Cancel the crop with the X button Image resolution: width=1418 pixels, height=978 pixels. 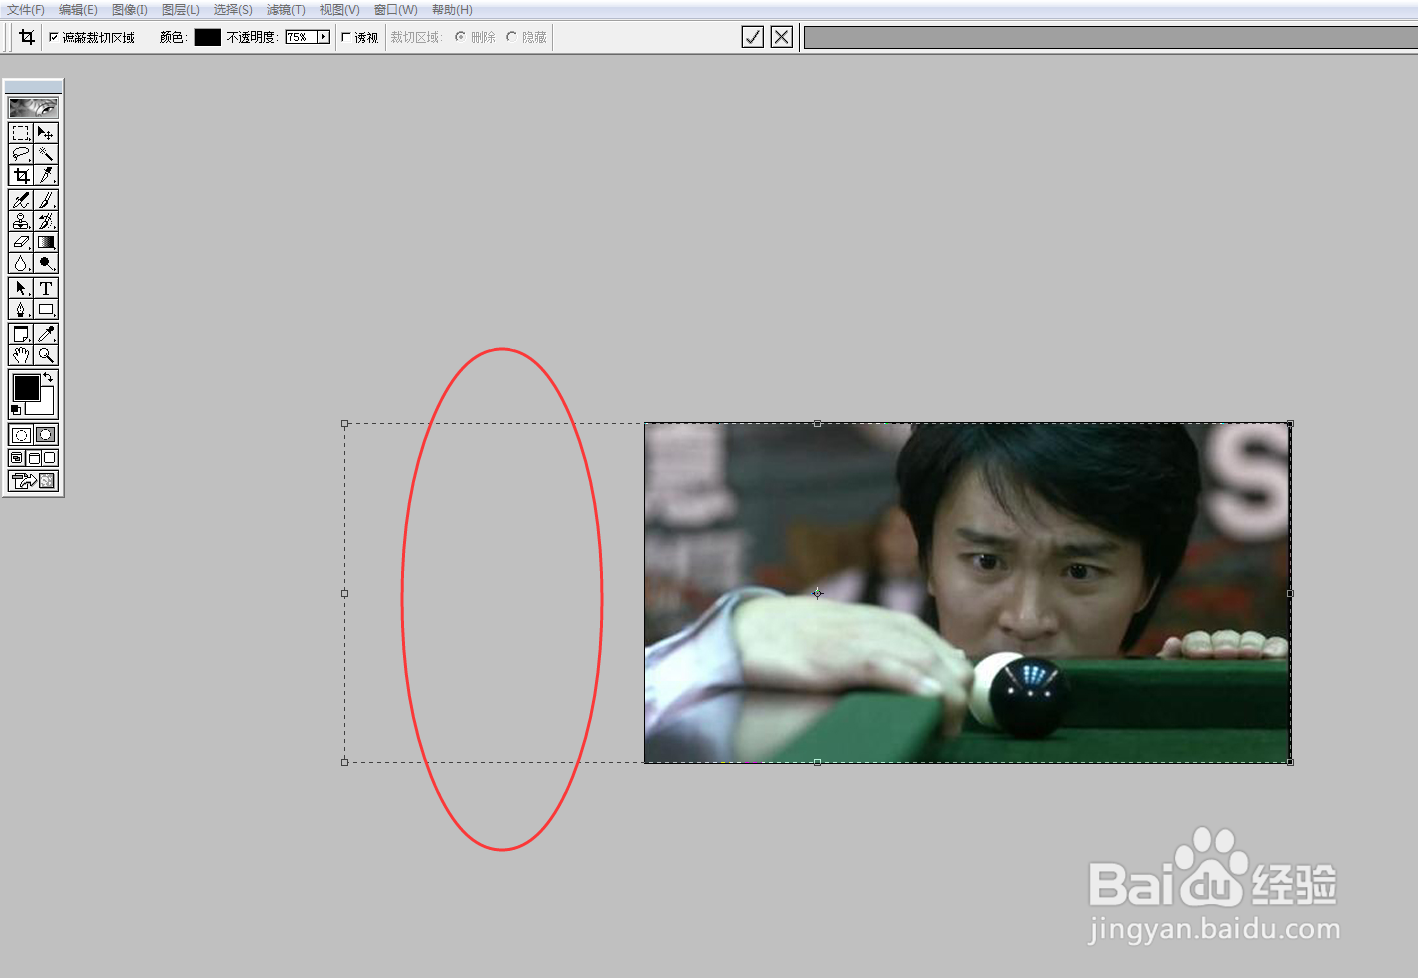[x=782, y=37]
